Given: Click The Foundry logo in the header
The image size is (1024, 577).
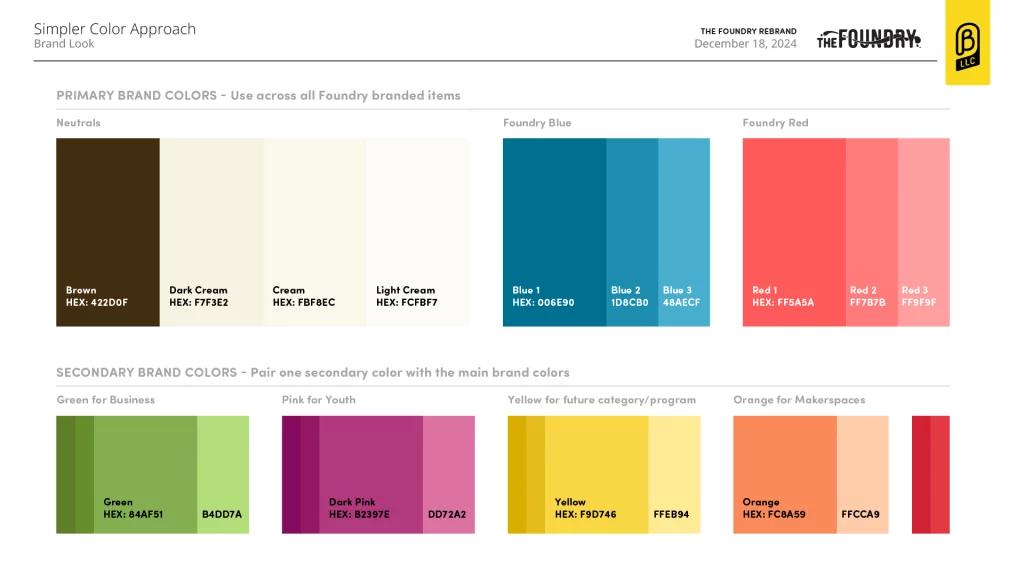Looking at the screenshot, I should coord(868,39).
